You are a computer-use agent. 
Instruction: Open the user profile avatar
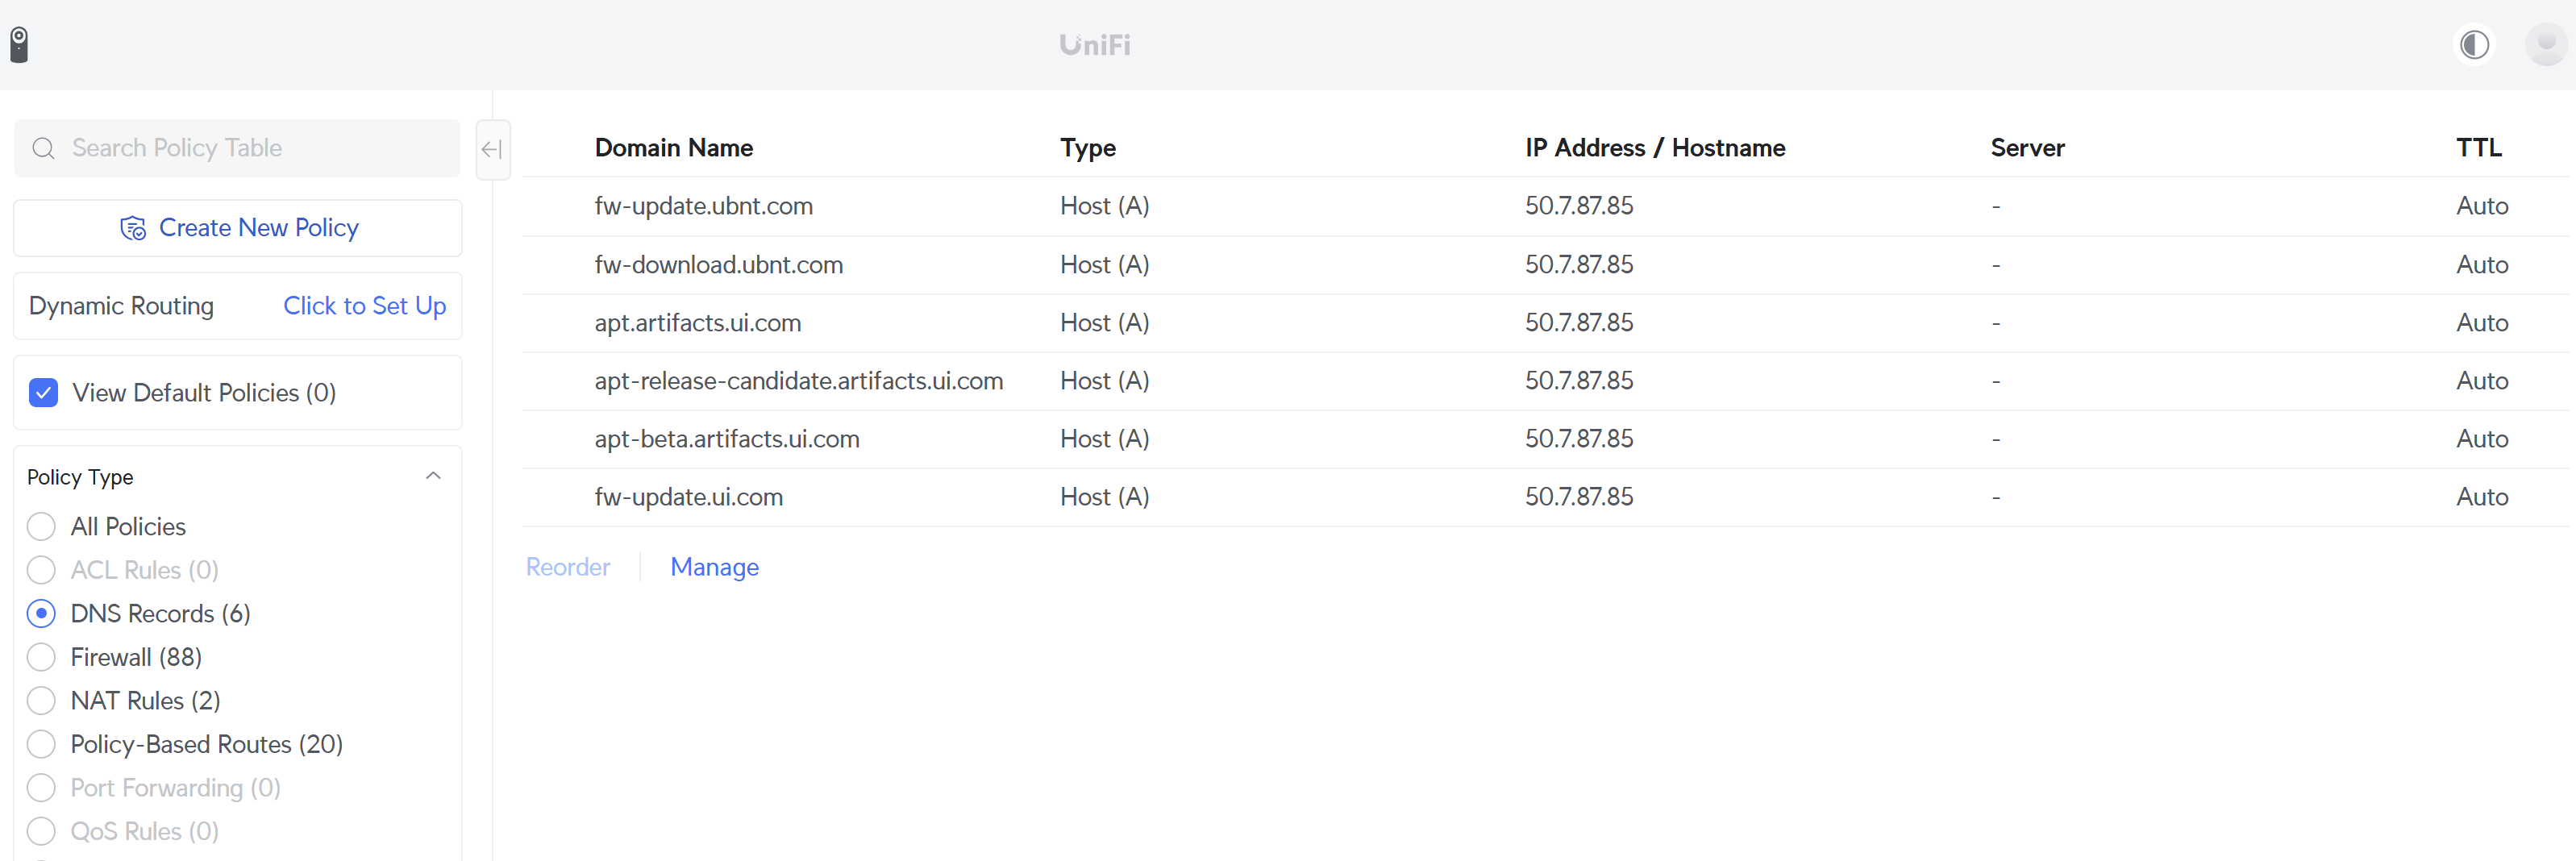2544,45
